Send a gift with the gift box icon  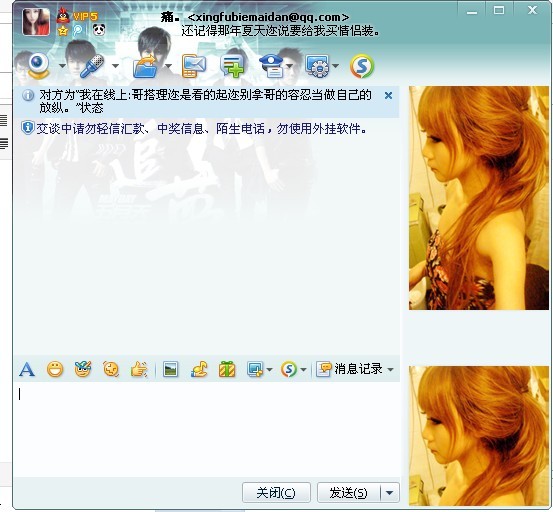point(227,370)
